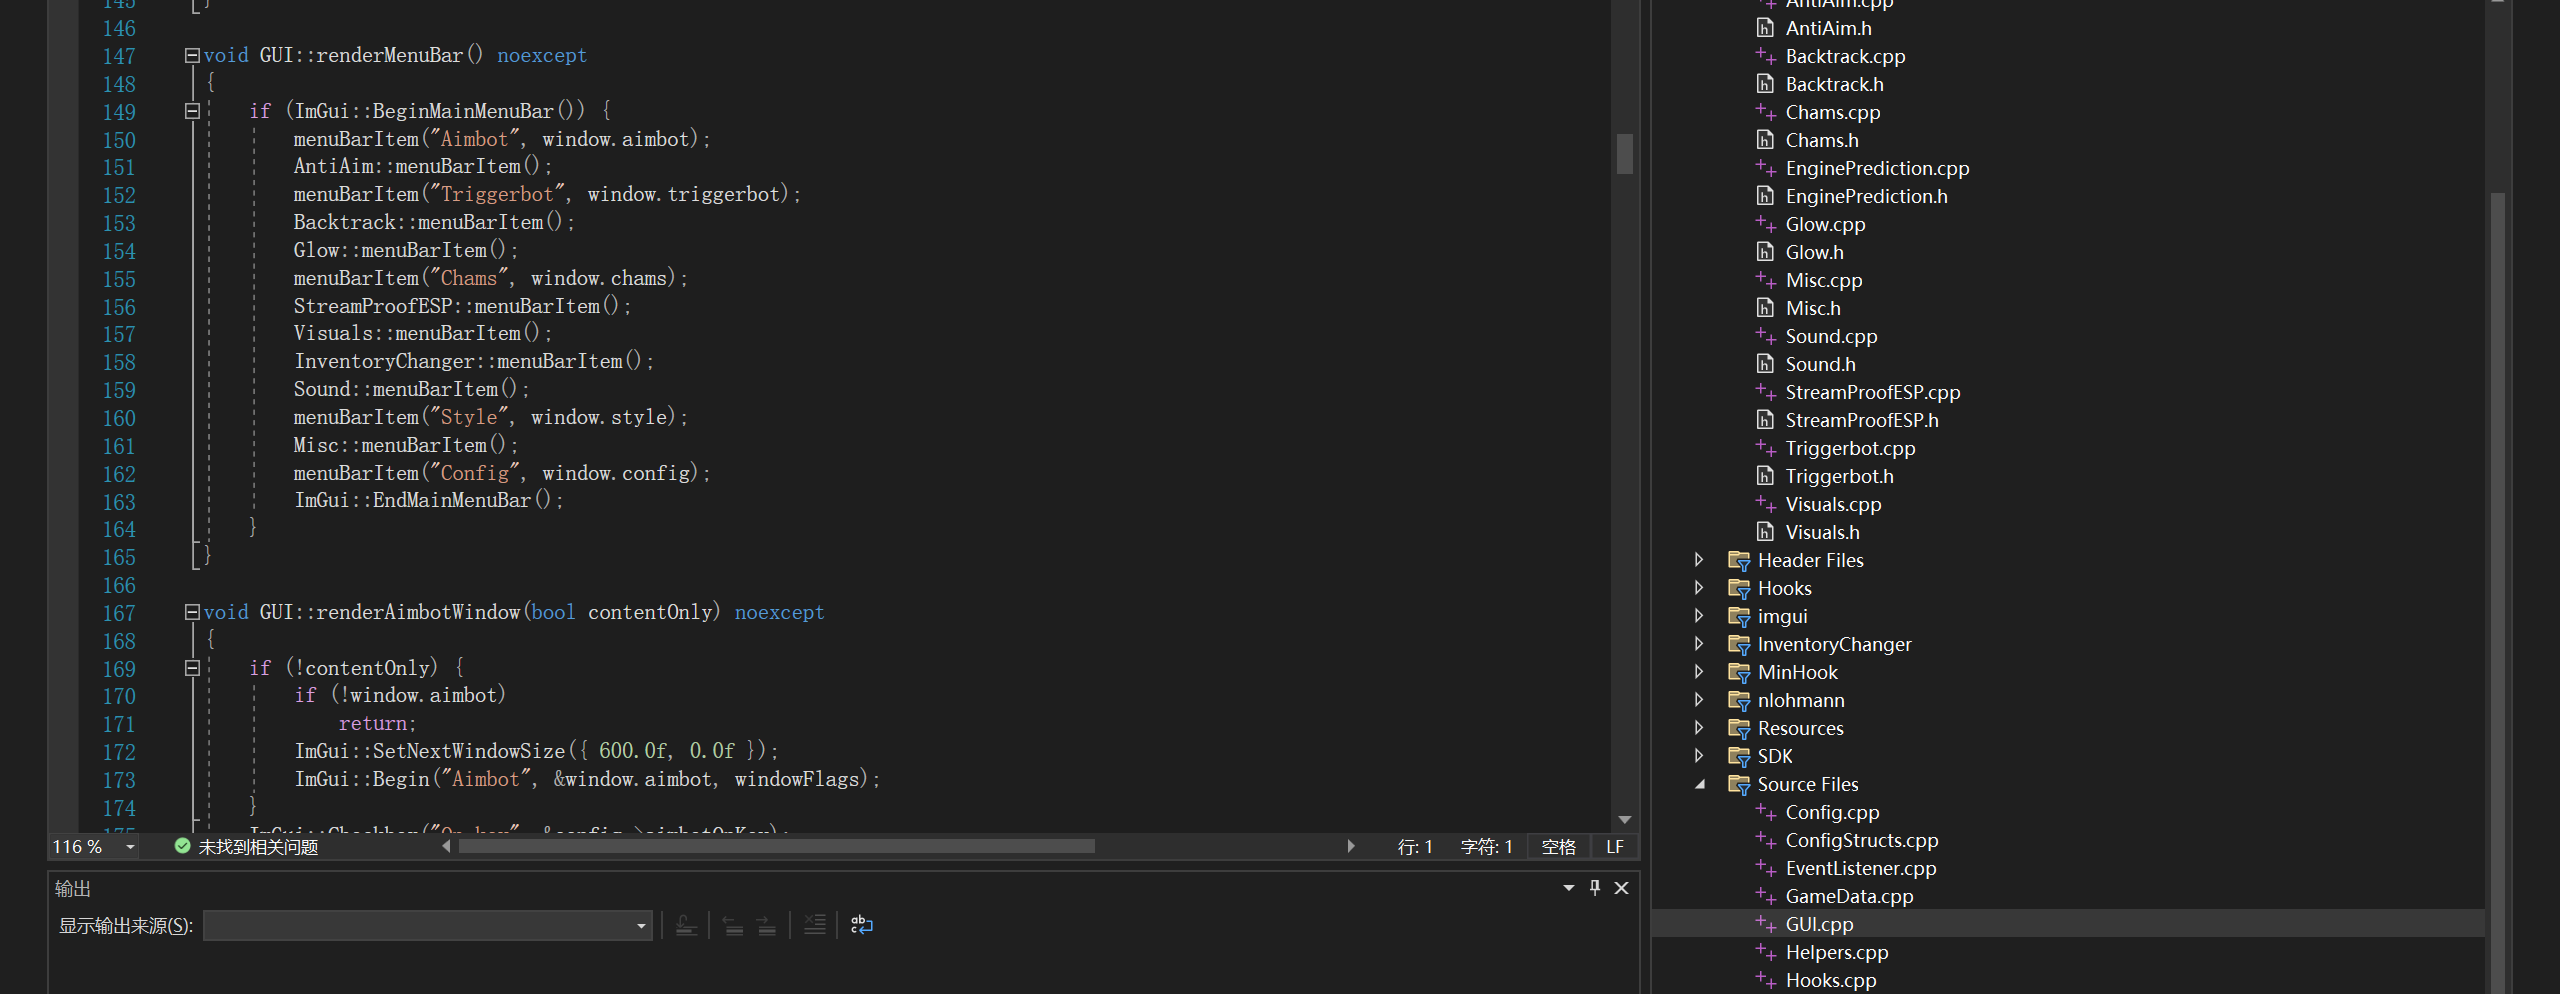
Task: Click the C++ file icon beside Chams.cpp
Action: click(1765, 112)
